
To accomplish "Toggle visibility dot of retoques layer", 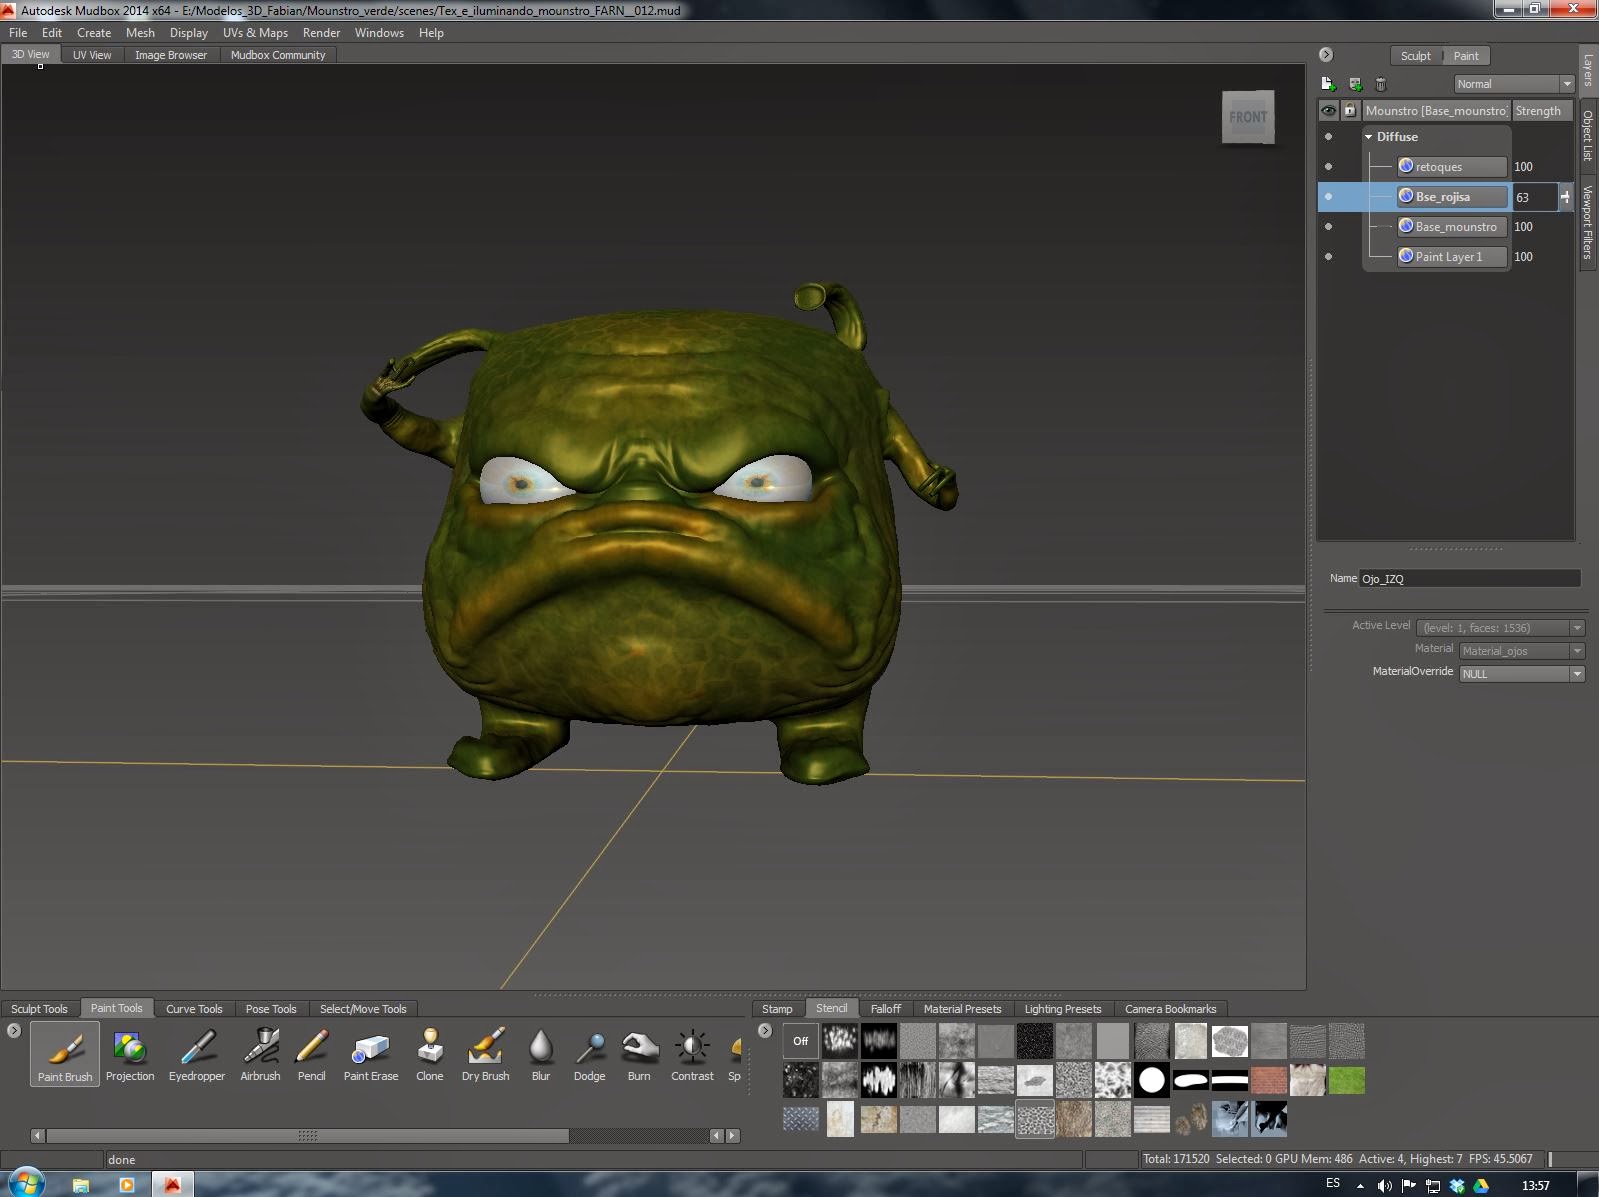I will point(1328,167).
